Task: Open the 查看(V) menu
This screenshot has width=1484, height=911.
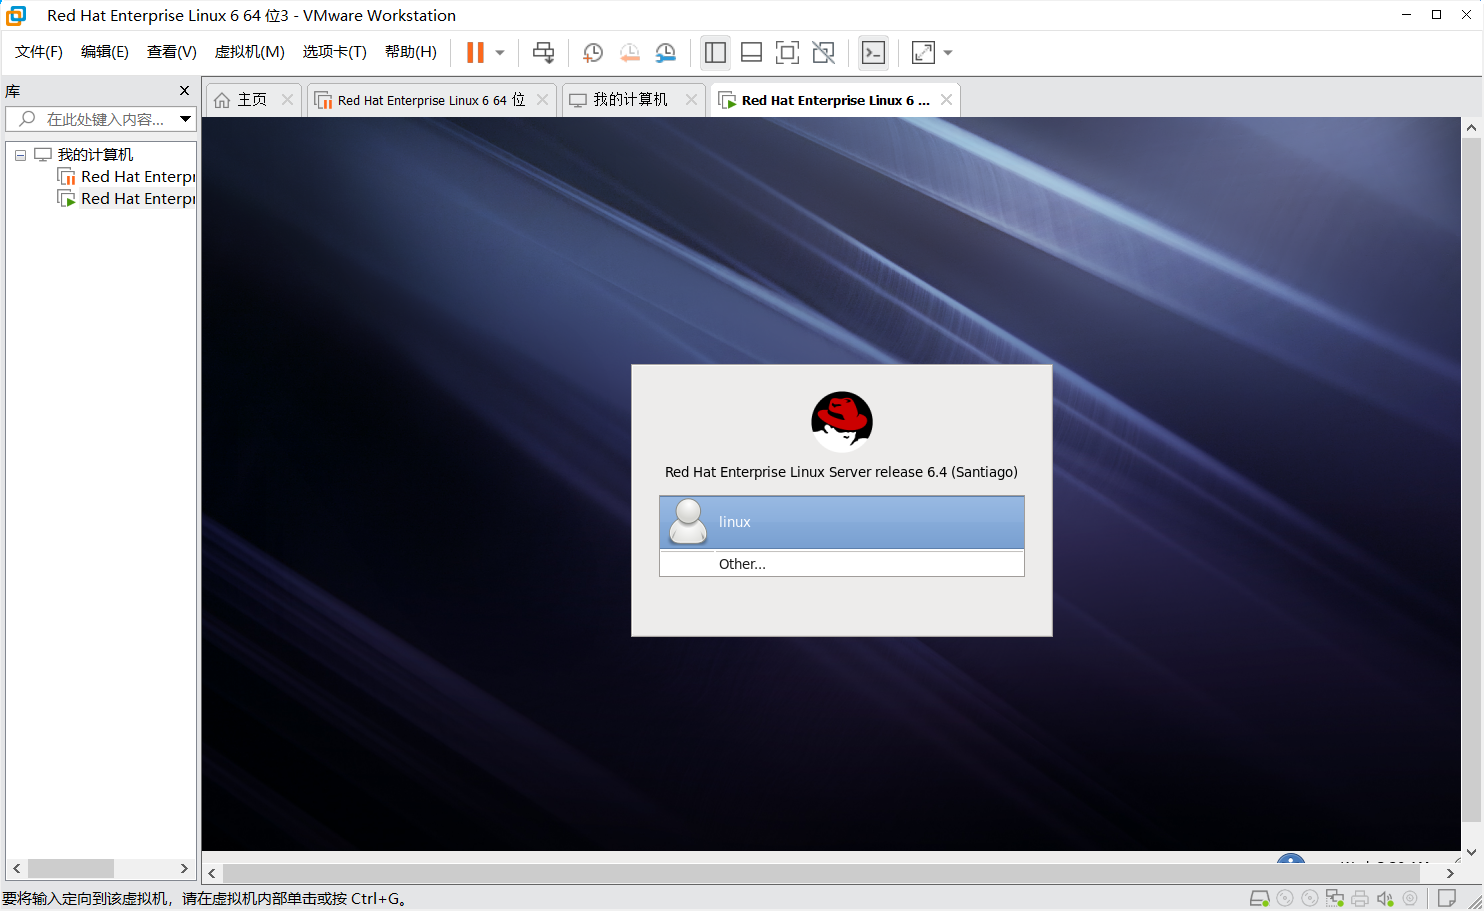Action: click(x=172, y=52)
